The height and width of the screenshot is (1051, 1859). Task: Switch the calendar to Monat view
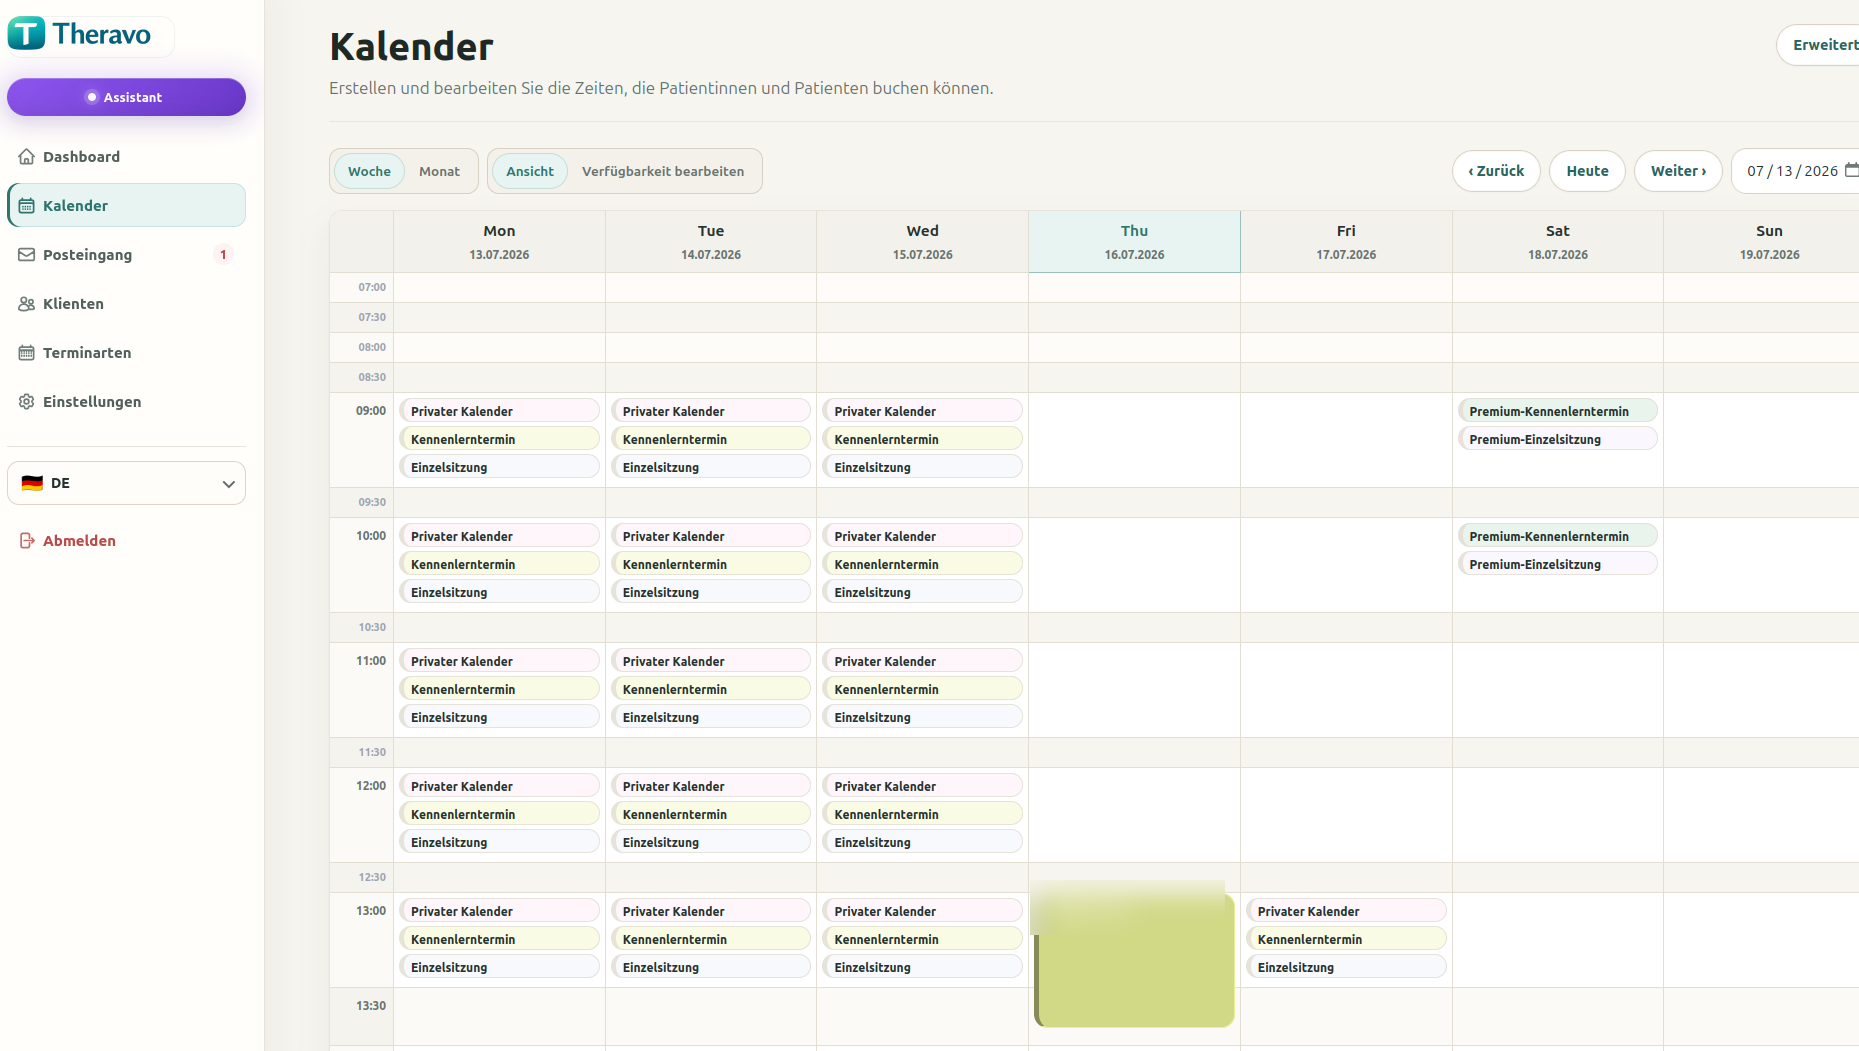pos(439,171)
